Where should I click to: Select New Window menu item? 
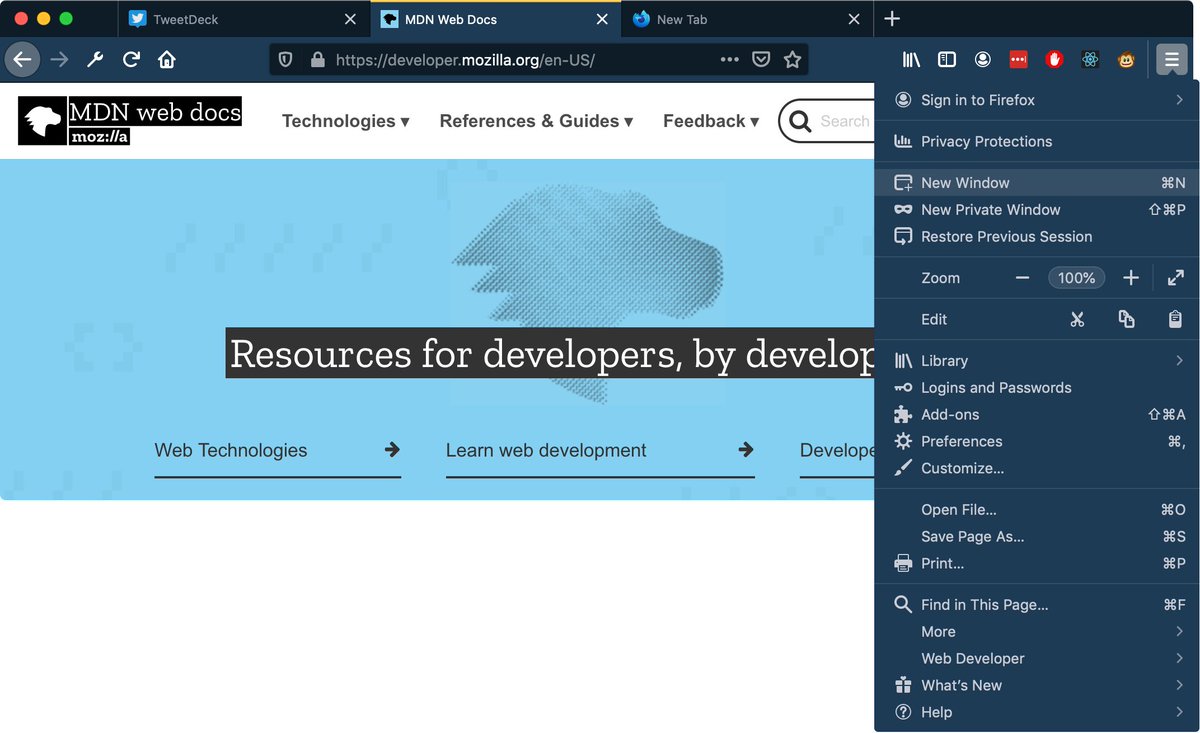click(x=1037, y=183)
